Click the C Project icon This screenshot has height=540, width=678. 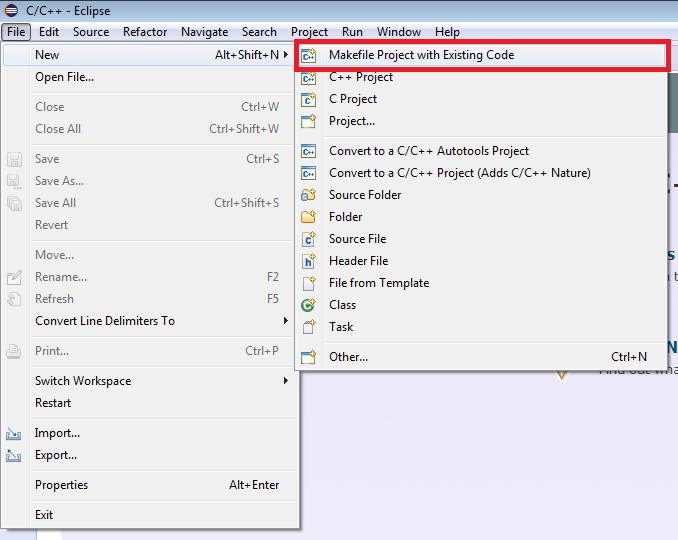(x=309, y=99)
